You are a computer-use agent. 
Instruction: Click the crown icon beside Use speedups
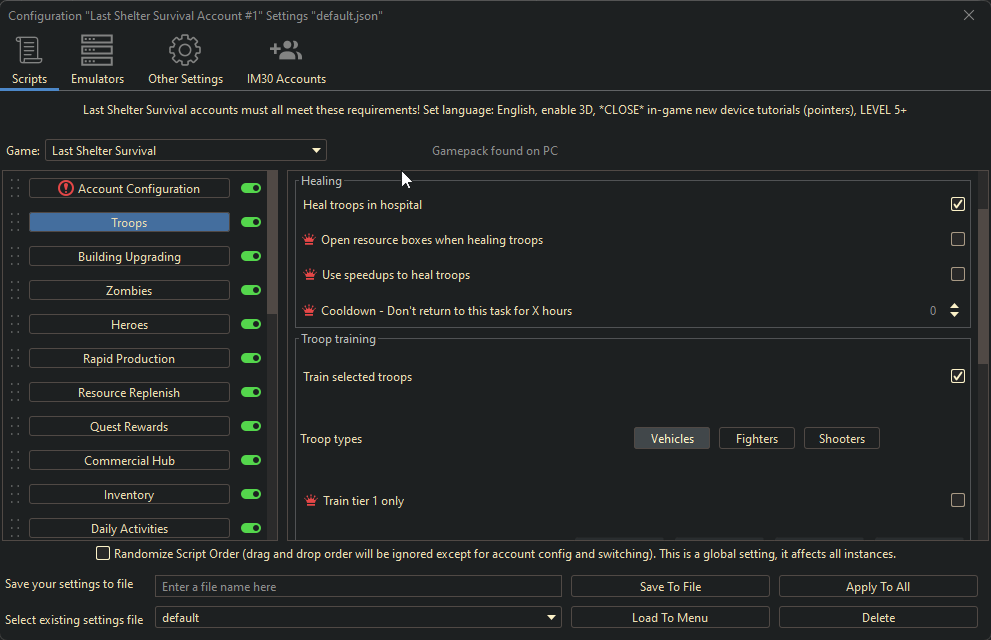click(309, 274)
